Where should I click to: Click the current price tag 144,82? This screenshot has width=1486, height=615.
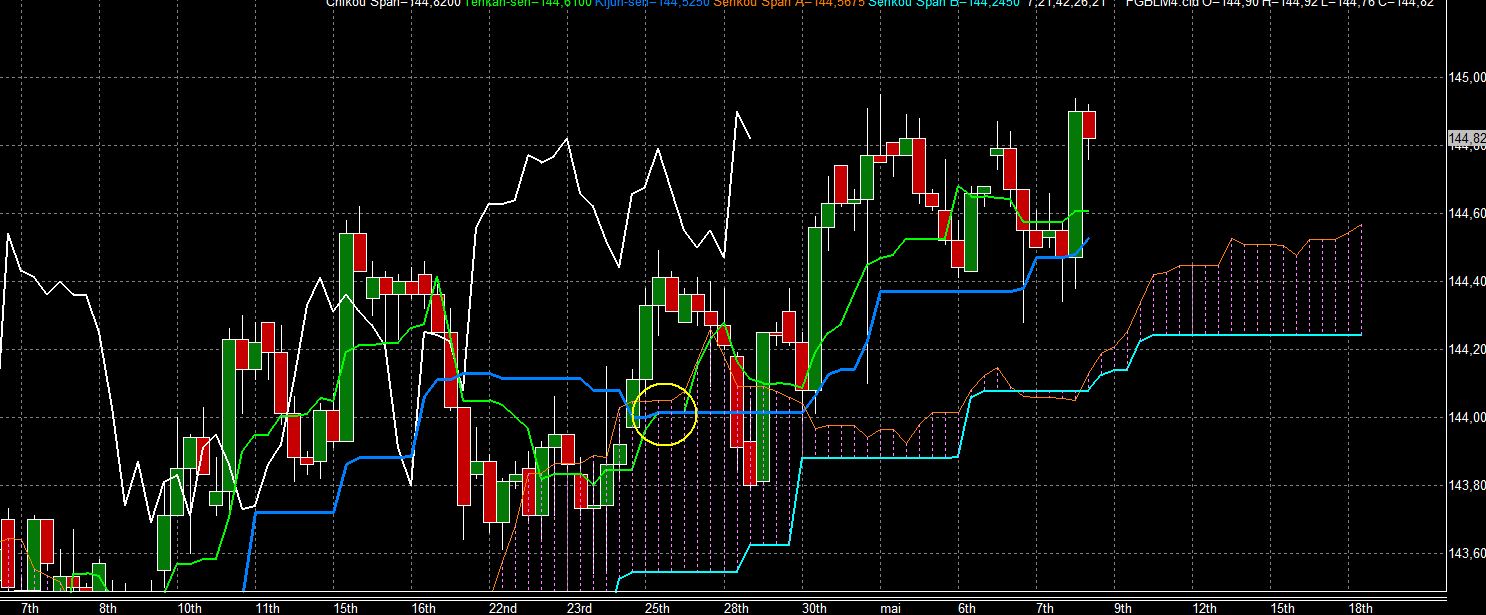1466,138
